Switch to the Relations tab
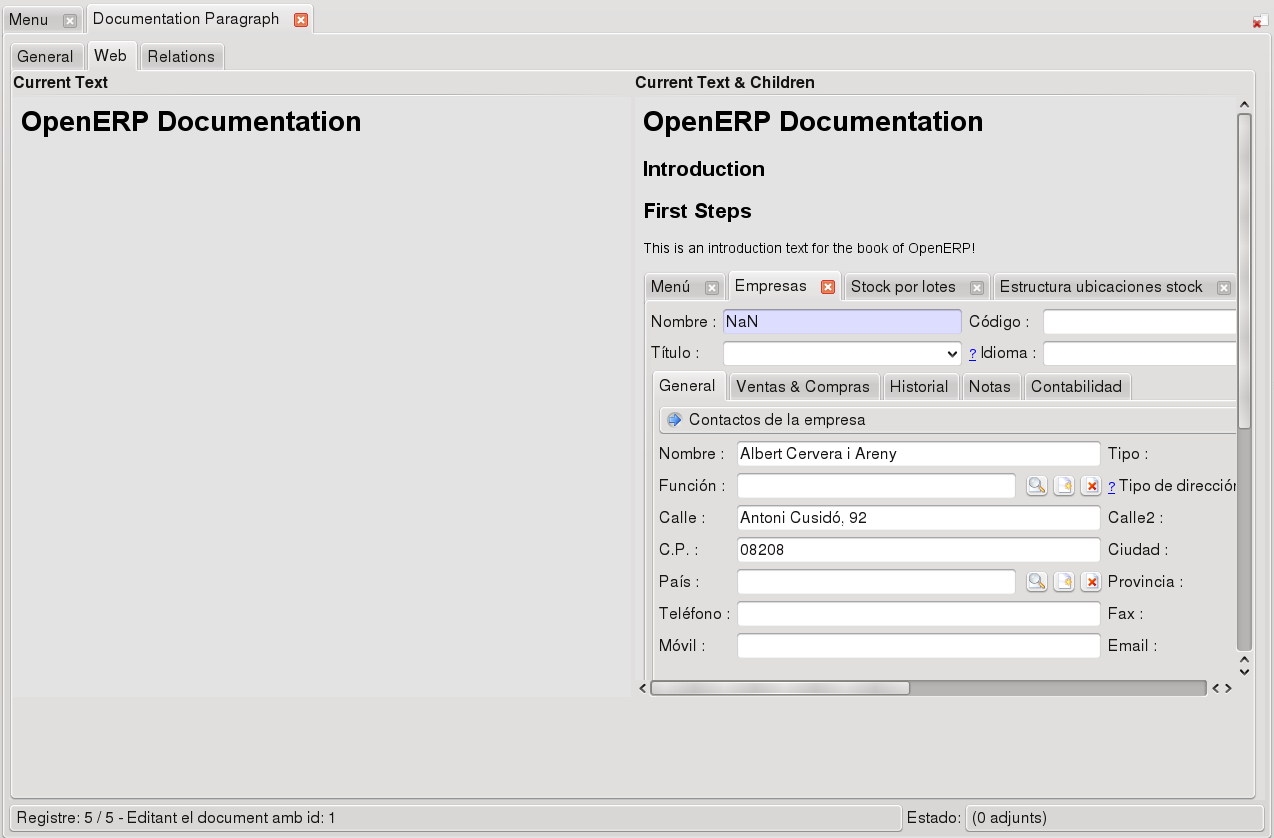The height and width of the screenshot is (838, 1274). (x=181, y=57)
